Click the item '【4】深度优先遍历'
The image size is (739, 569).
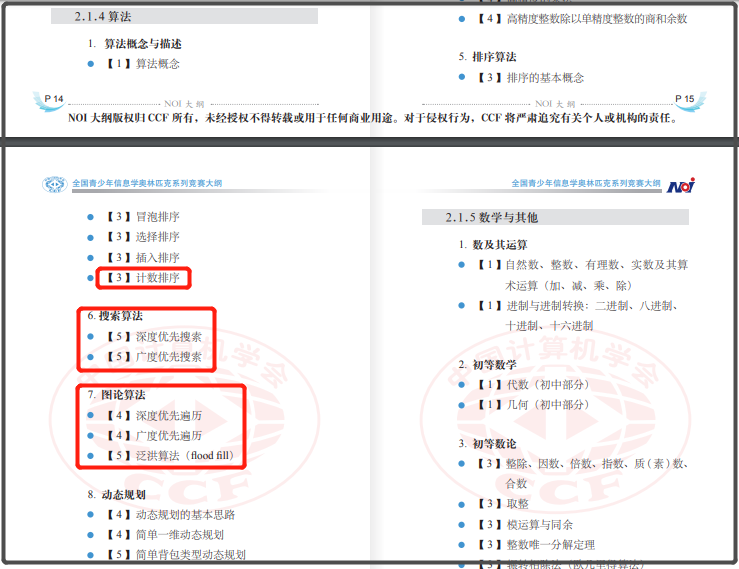(154, 416)
